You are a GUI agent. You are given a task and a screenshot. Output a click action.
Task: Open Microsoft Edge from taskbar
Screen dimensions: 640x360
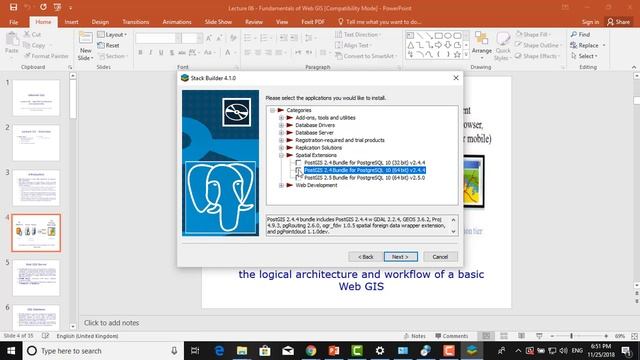click(x=219, y=351)
